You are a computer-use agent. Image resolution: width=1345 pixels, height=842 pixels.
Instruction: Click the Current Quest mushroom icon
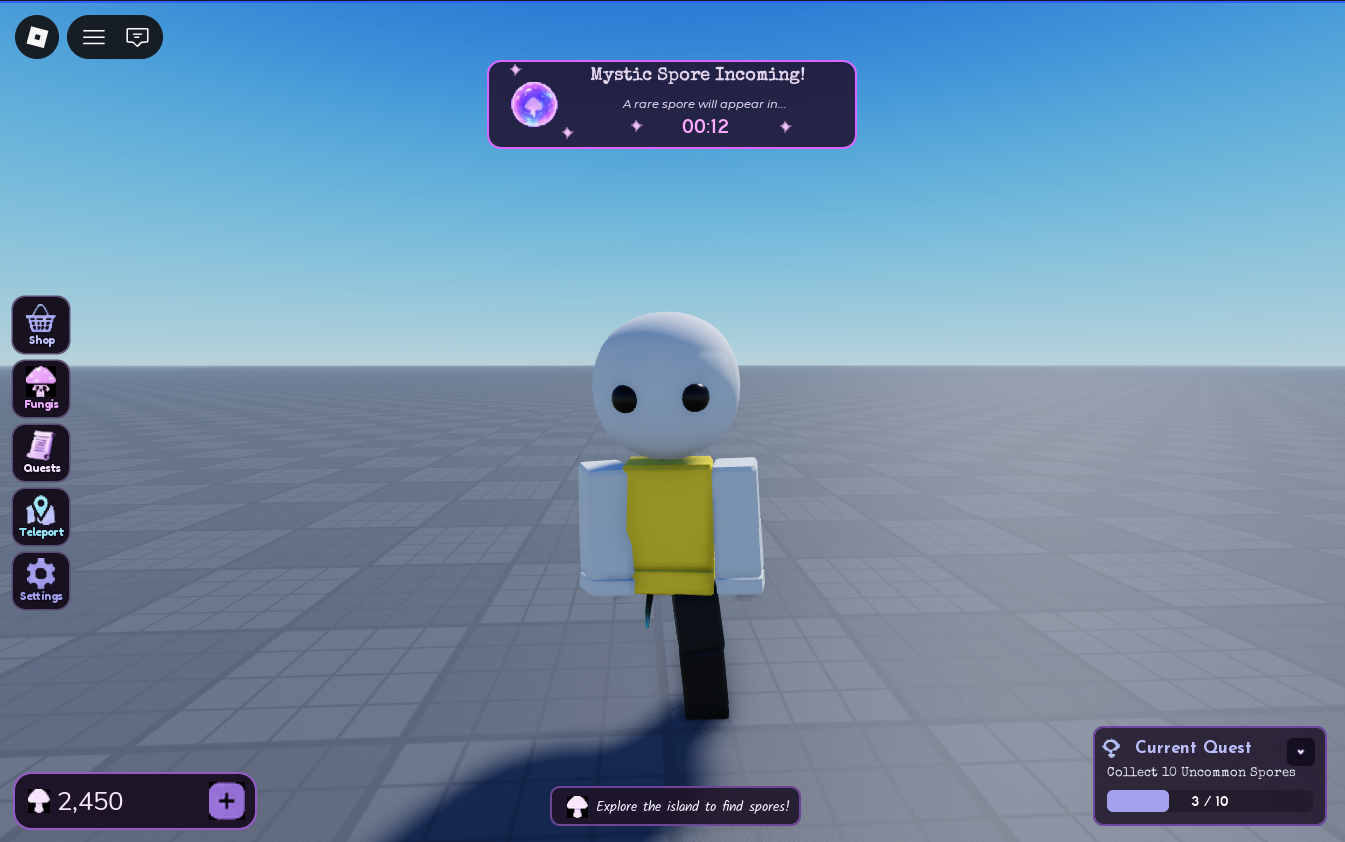(1111, 748)
